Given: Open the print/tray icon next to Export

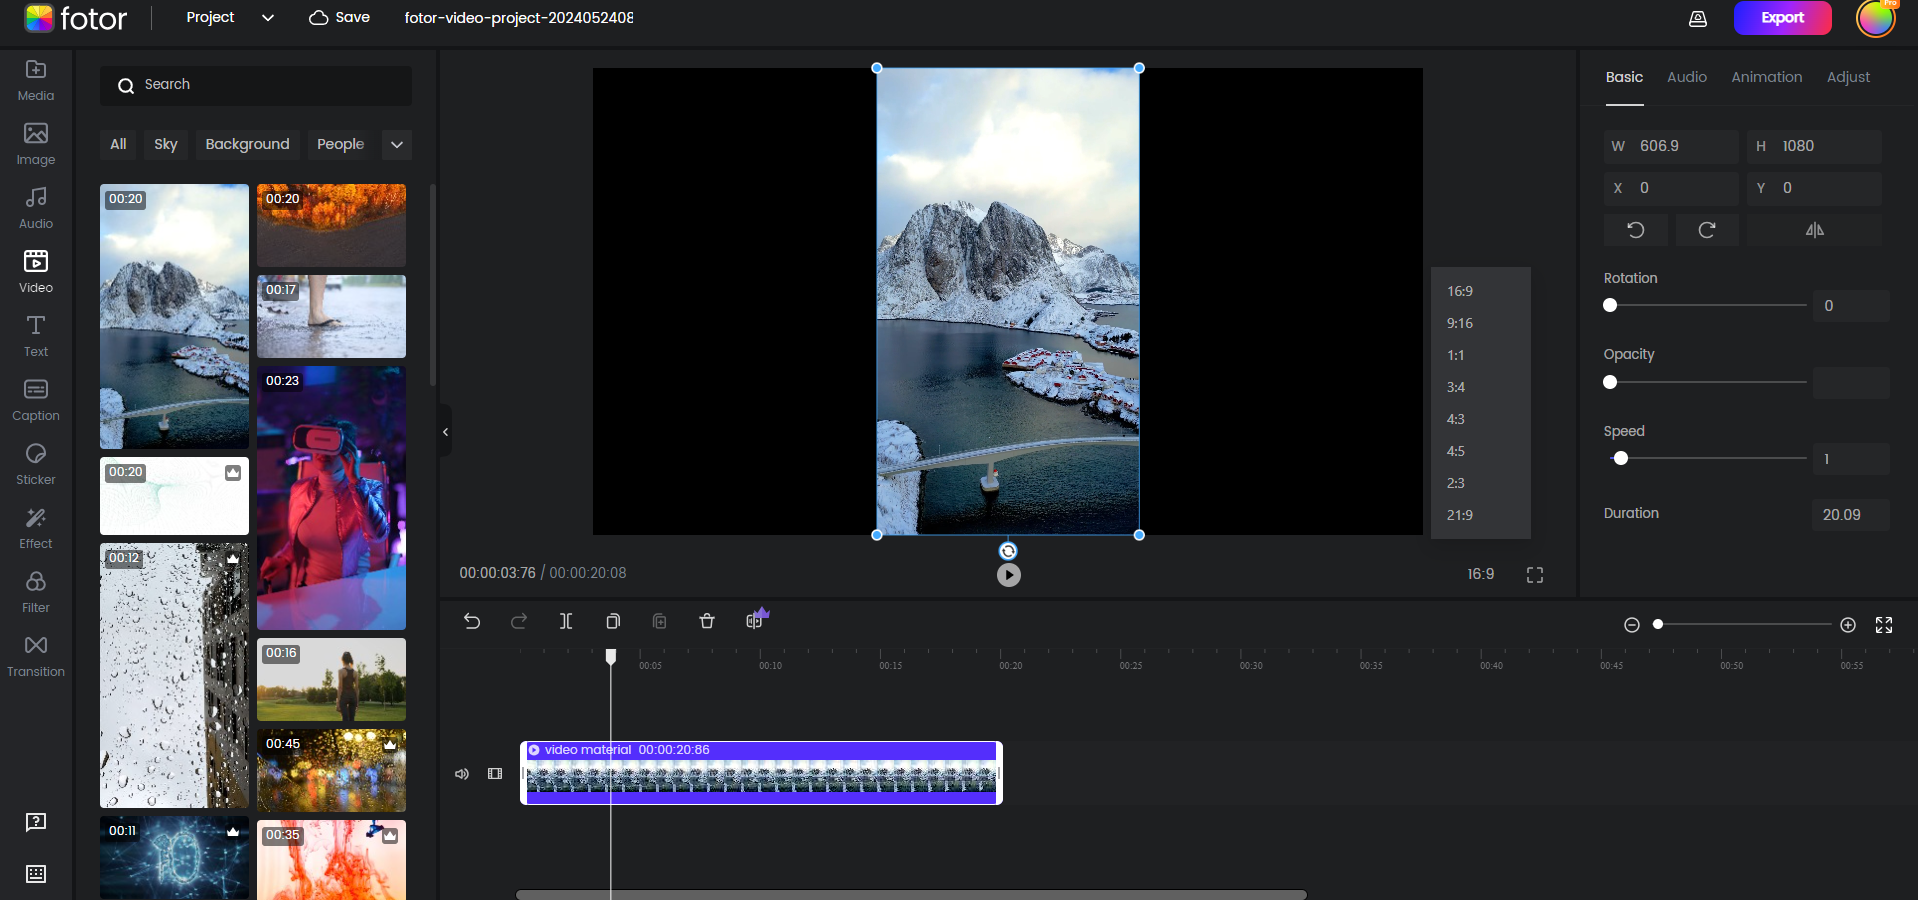Looking at the screenshot, I should 1698,18.
